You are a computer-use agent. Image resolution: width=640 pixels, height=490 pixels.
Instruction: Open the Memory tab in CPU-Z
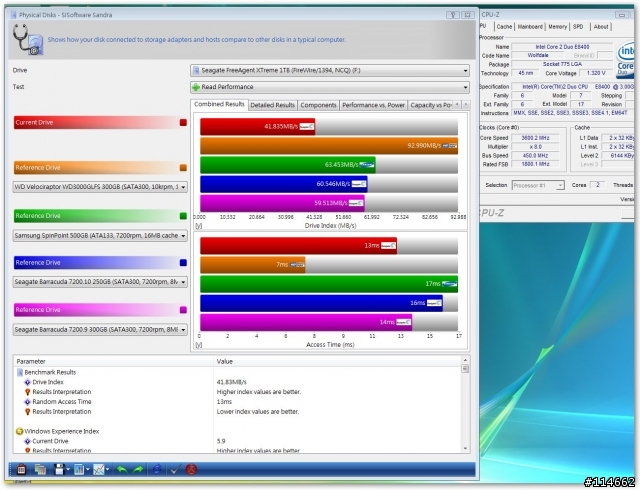[557, 27]
